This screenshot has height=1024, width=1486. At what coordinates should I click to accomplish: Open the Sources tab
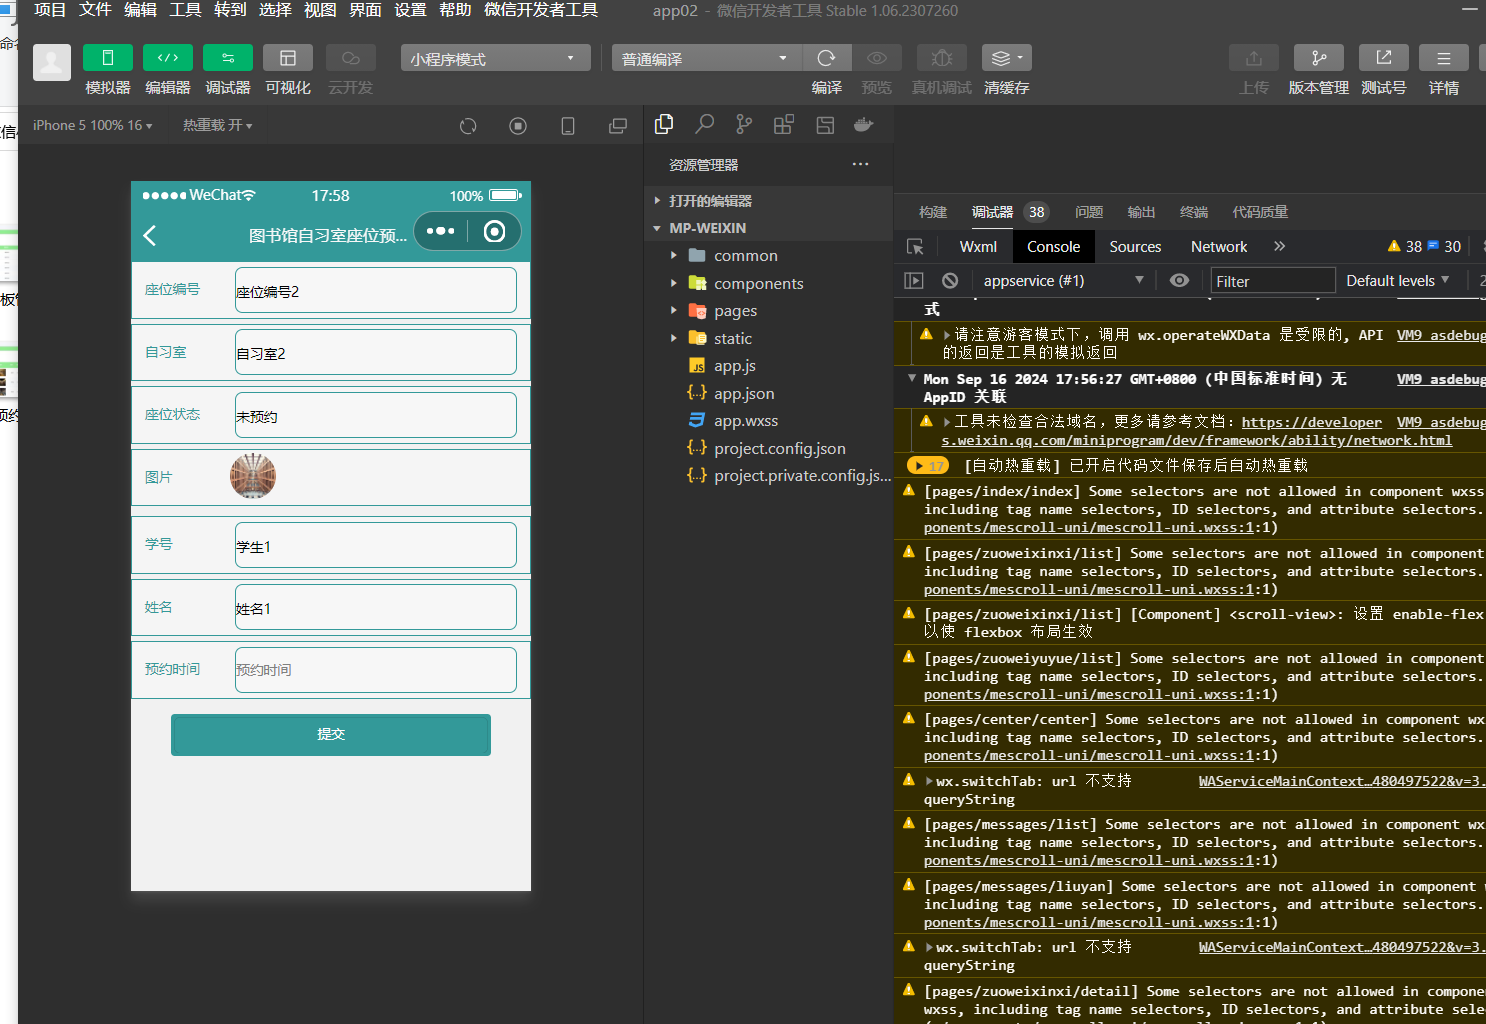coord(1135,247)
